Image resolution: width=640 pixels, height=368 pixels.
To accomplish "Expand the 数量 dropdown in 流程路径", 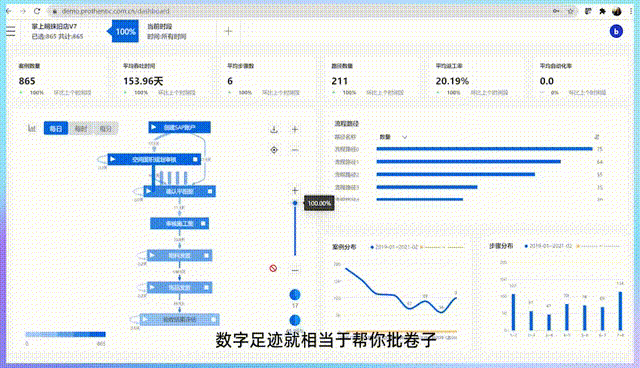I will (x=393, y=137).
